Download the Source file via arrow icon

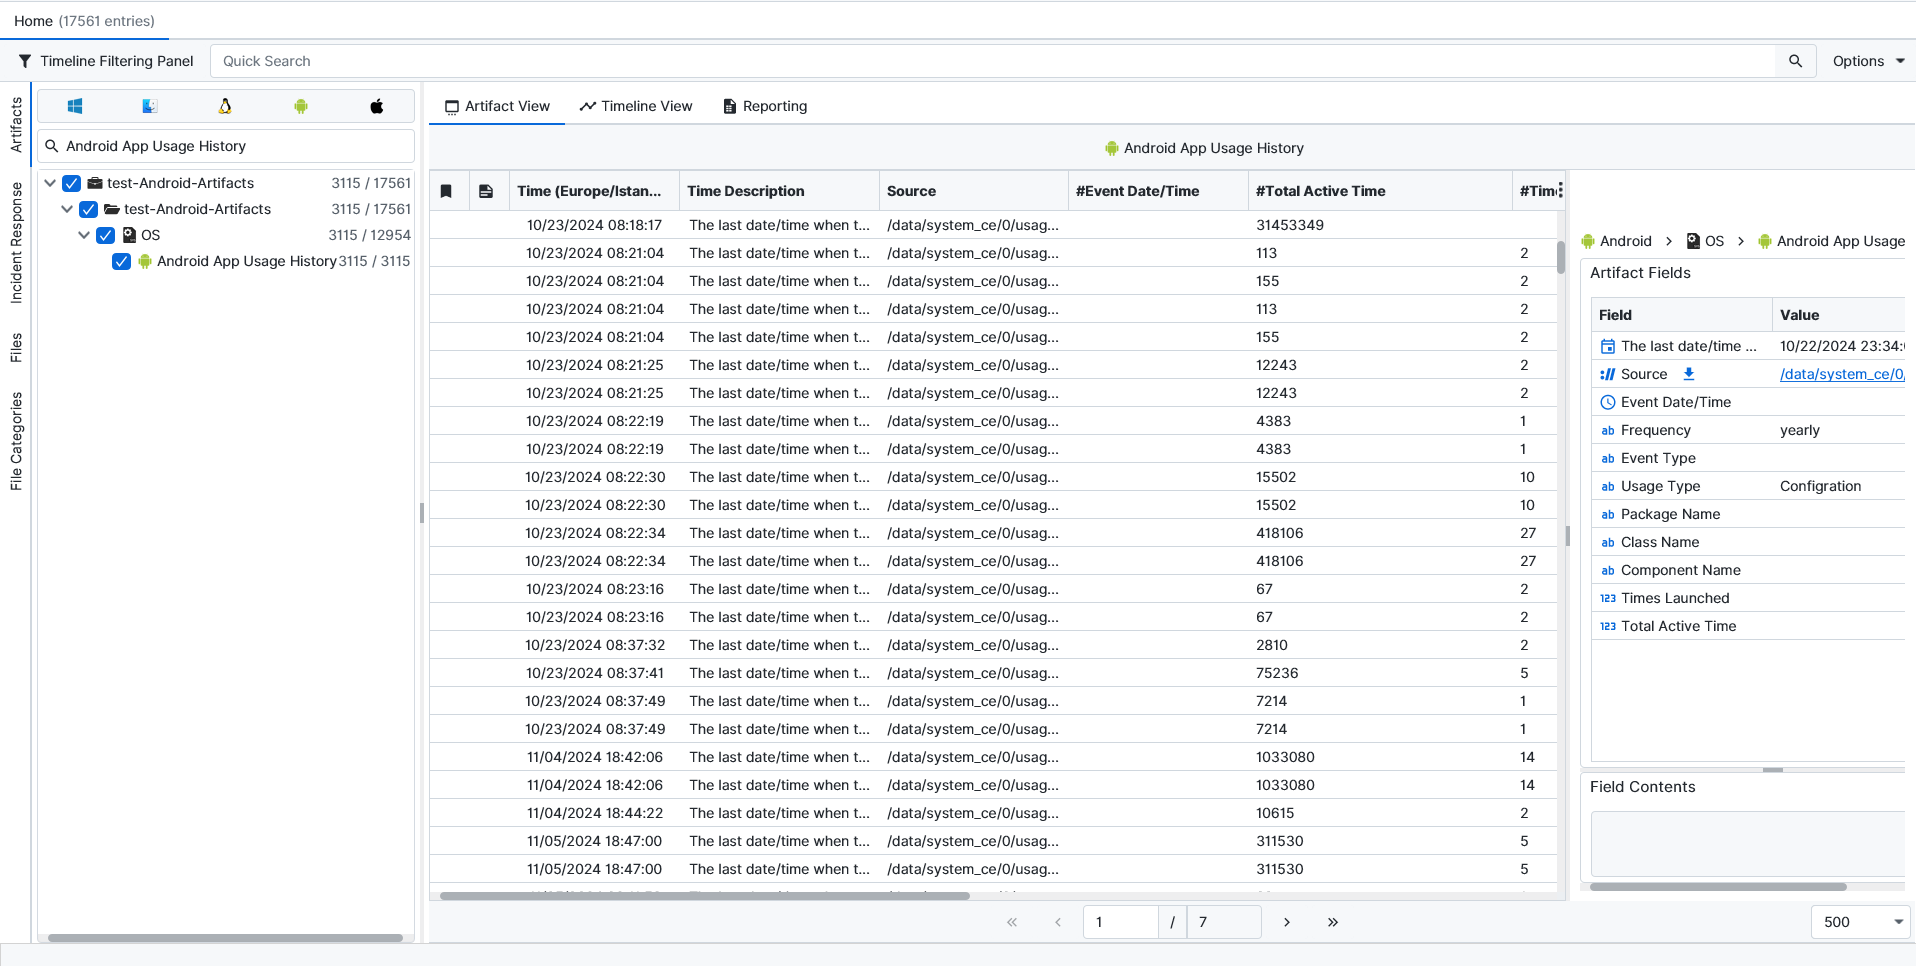(1689, 374)
